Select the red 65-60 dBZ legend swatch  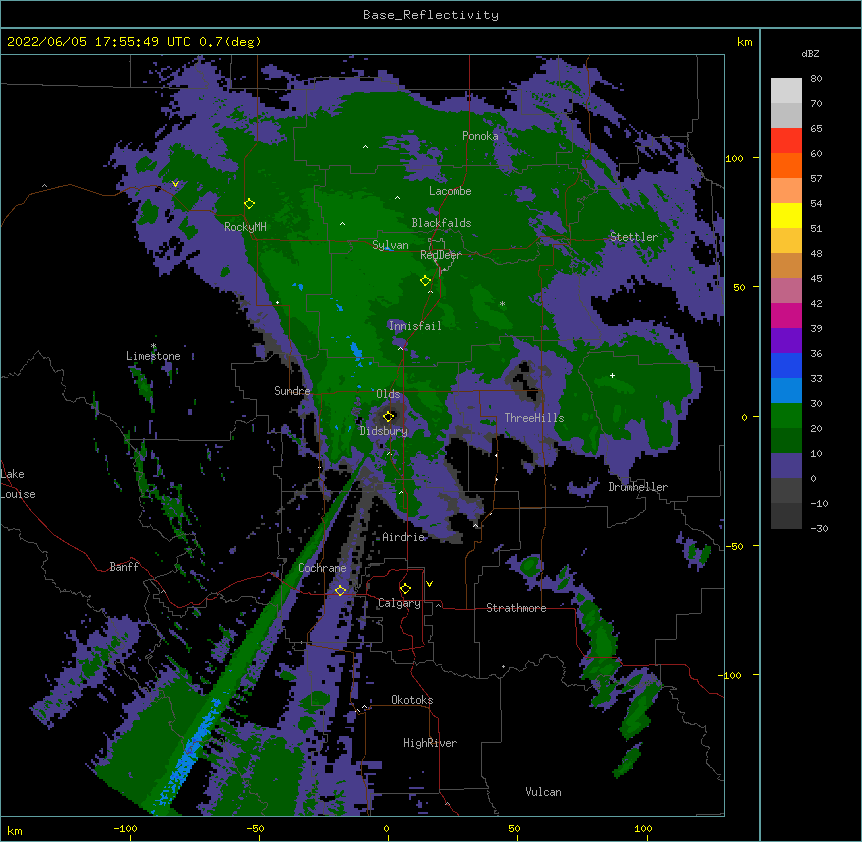(x=786, y=141)
